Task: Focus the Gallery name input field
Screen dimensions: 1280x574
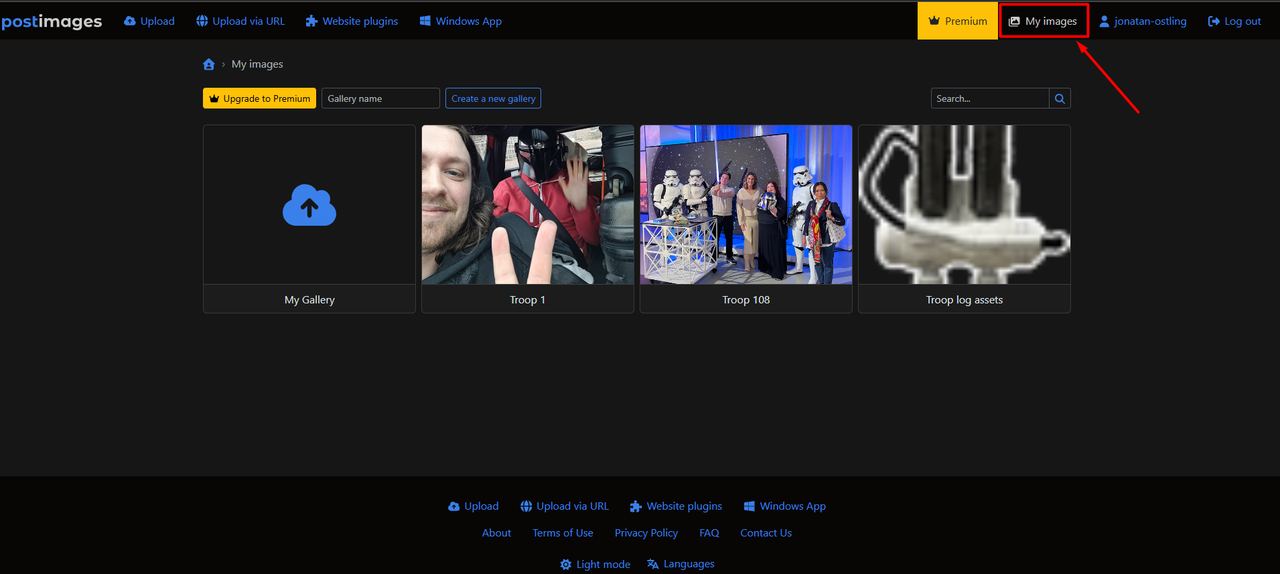Action: [x=380, y=98]
